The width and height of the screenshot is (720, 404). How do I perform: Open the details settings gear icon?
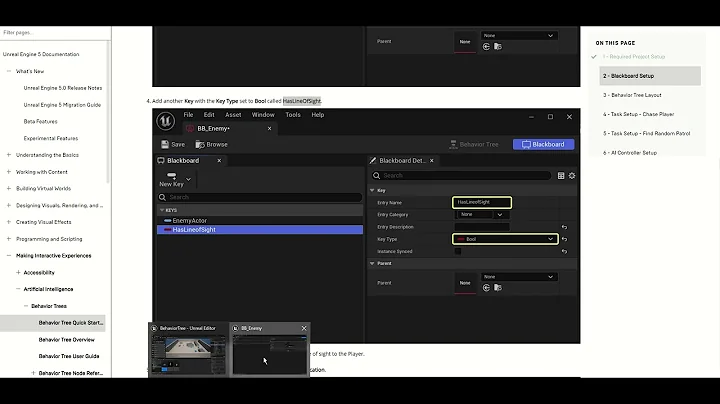click(572, 175)
